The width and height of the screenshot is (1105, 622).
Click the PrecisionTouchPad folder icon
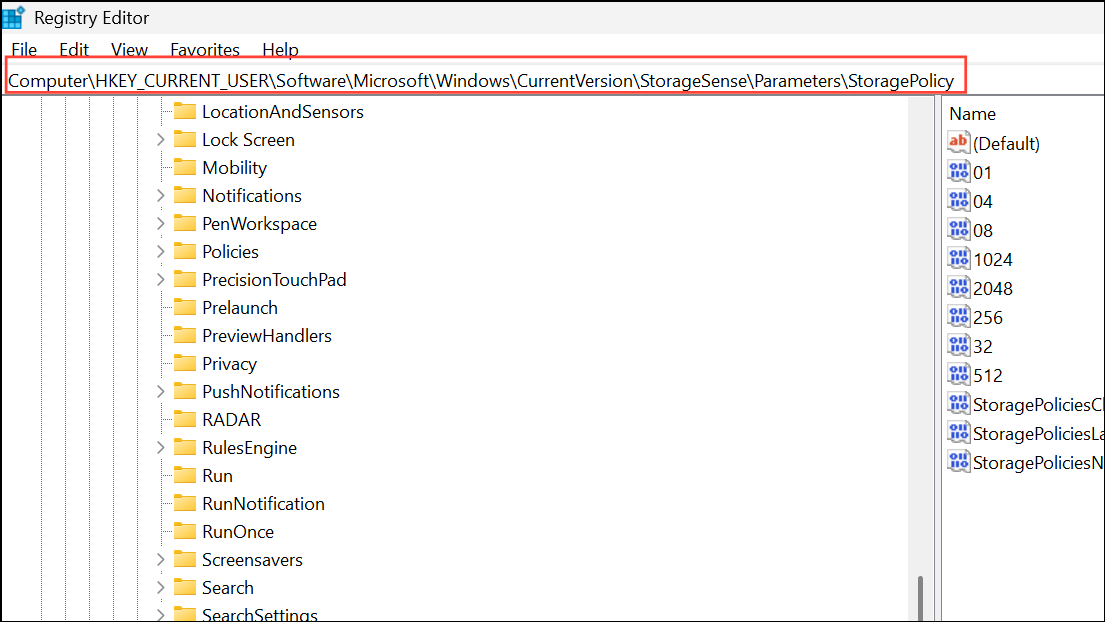click(x=185, y=280)
